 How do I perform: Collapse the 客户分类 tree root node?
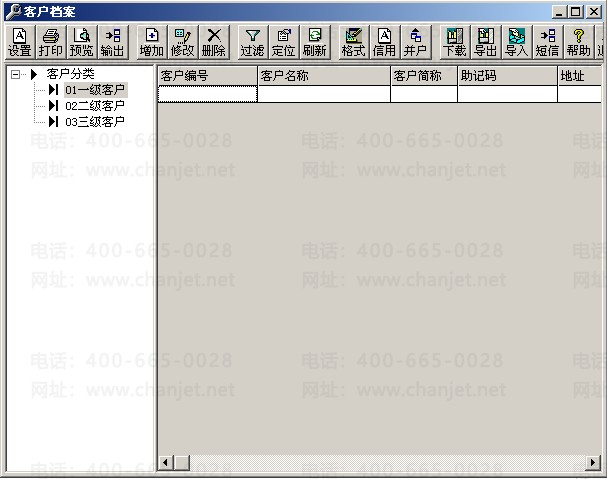(x=15, y=74)
